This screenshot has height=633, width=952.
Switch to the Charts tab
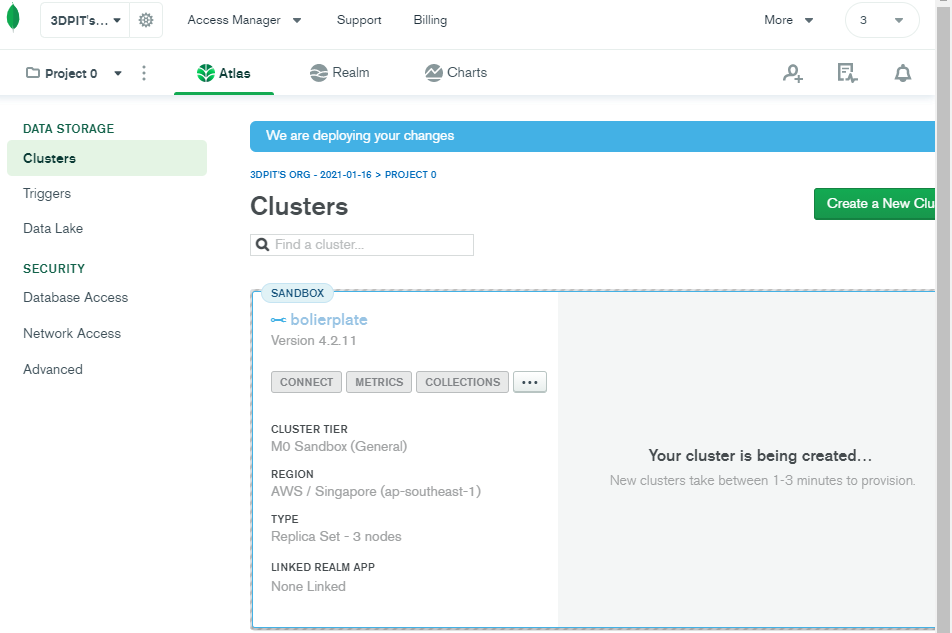click(x=456, y=73)
